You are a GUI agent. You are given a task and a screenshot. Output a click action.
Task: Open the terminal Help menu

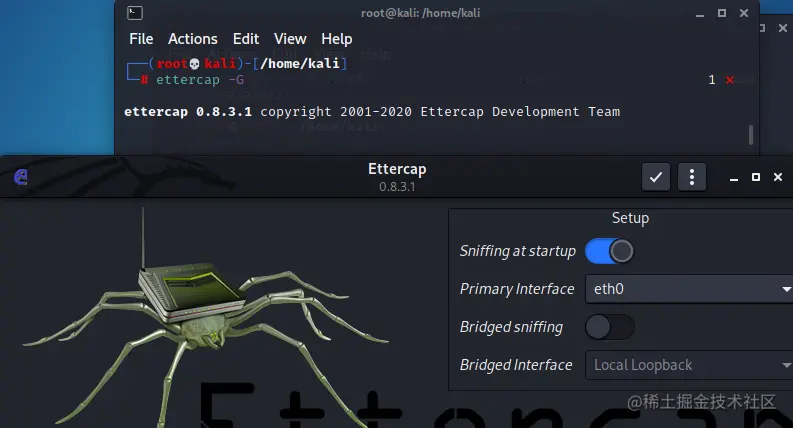point(336,39)
